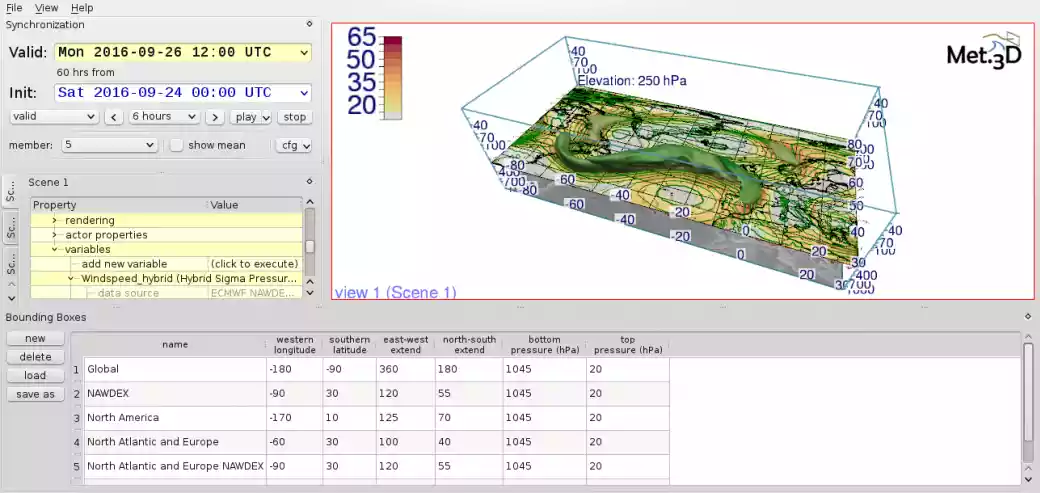The image size is (1040, 493).
Task: Click the Met.3D logo in the view
Action: pos(984,50)
